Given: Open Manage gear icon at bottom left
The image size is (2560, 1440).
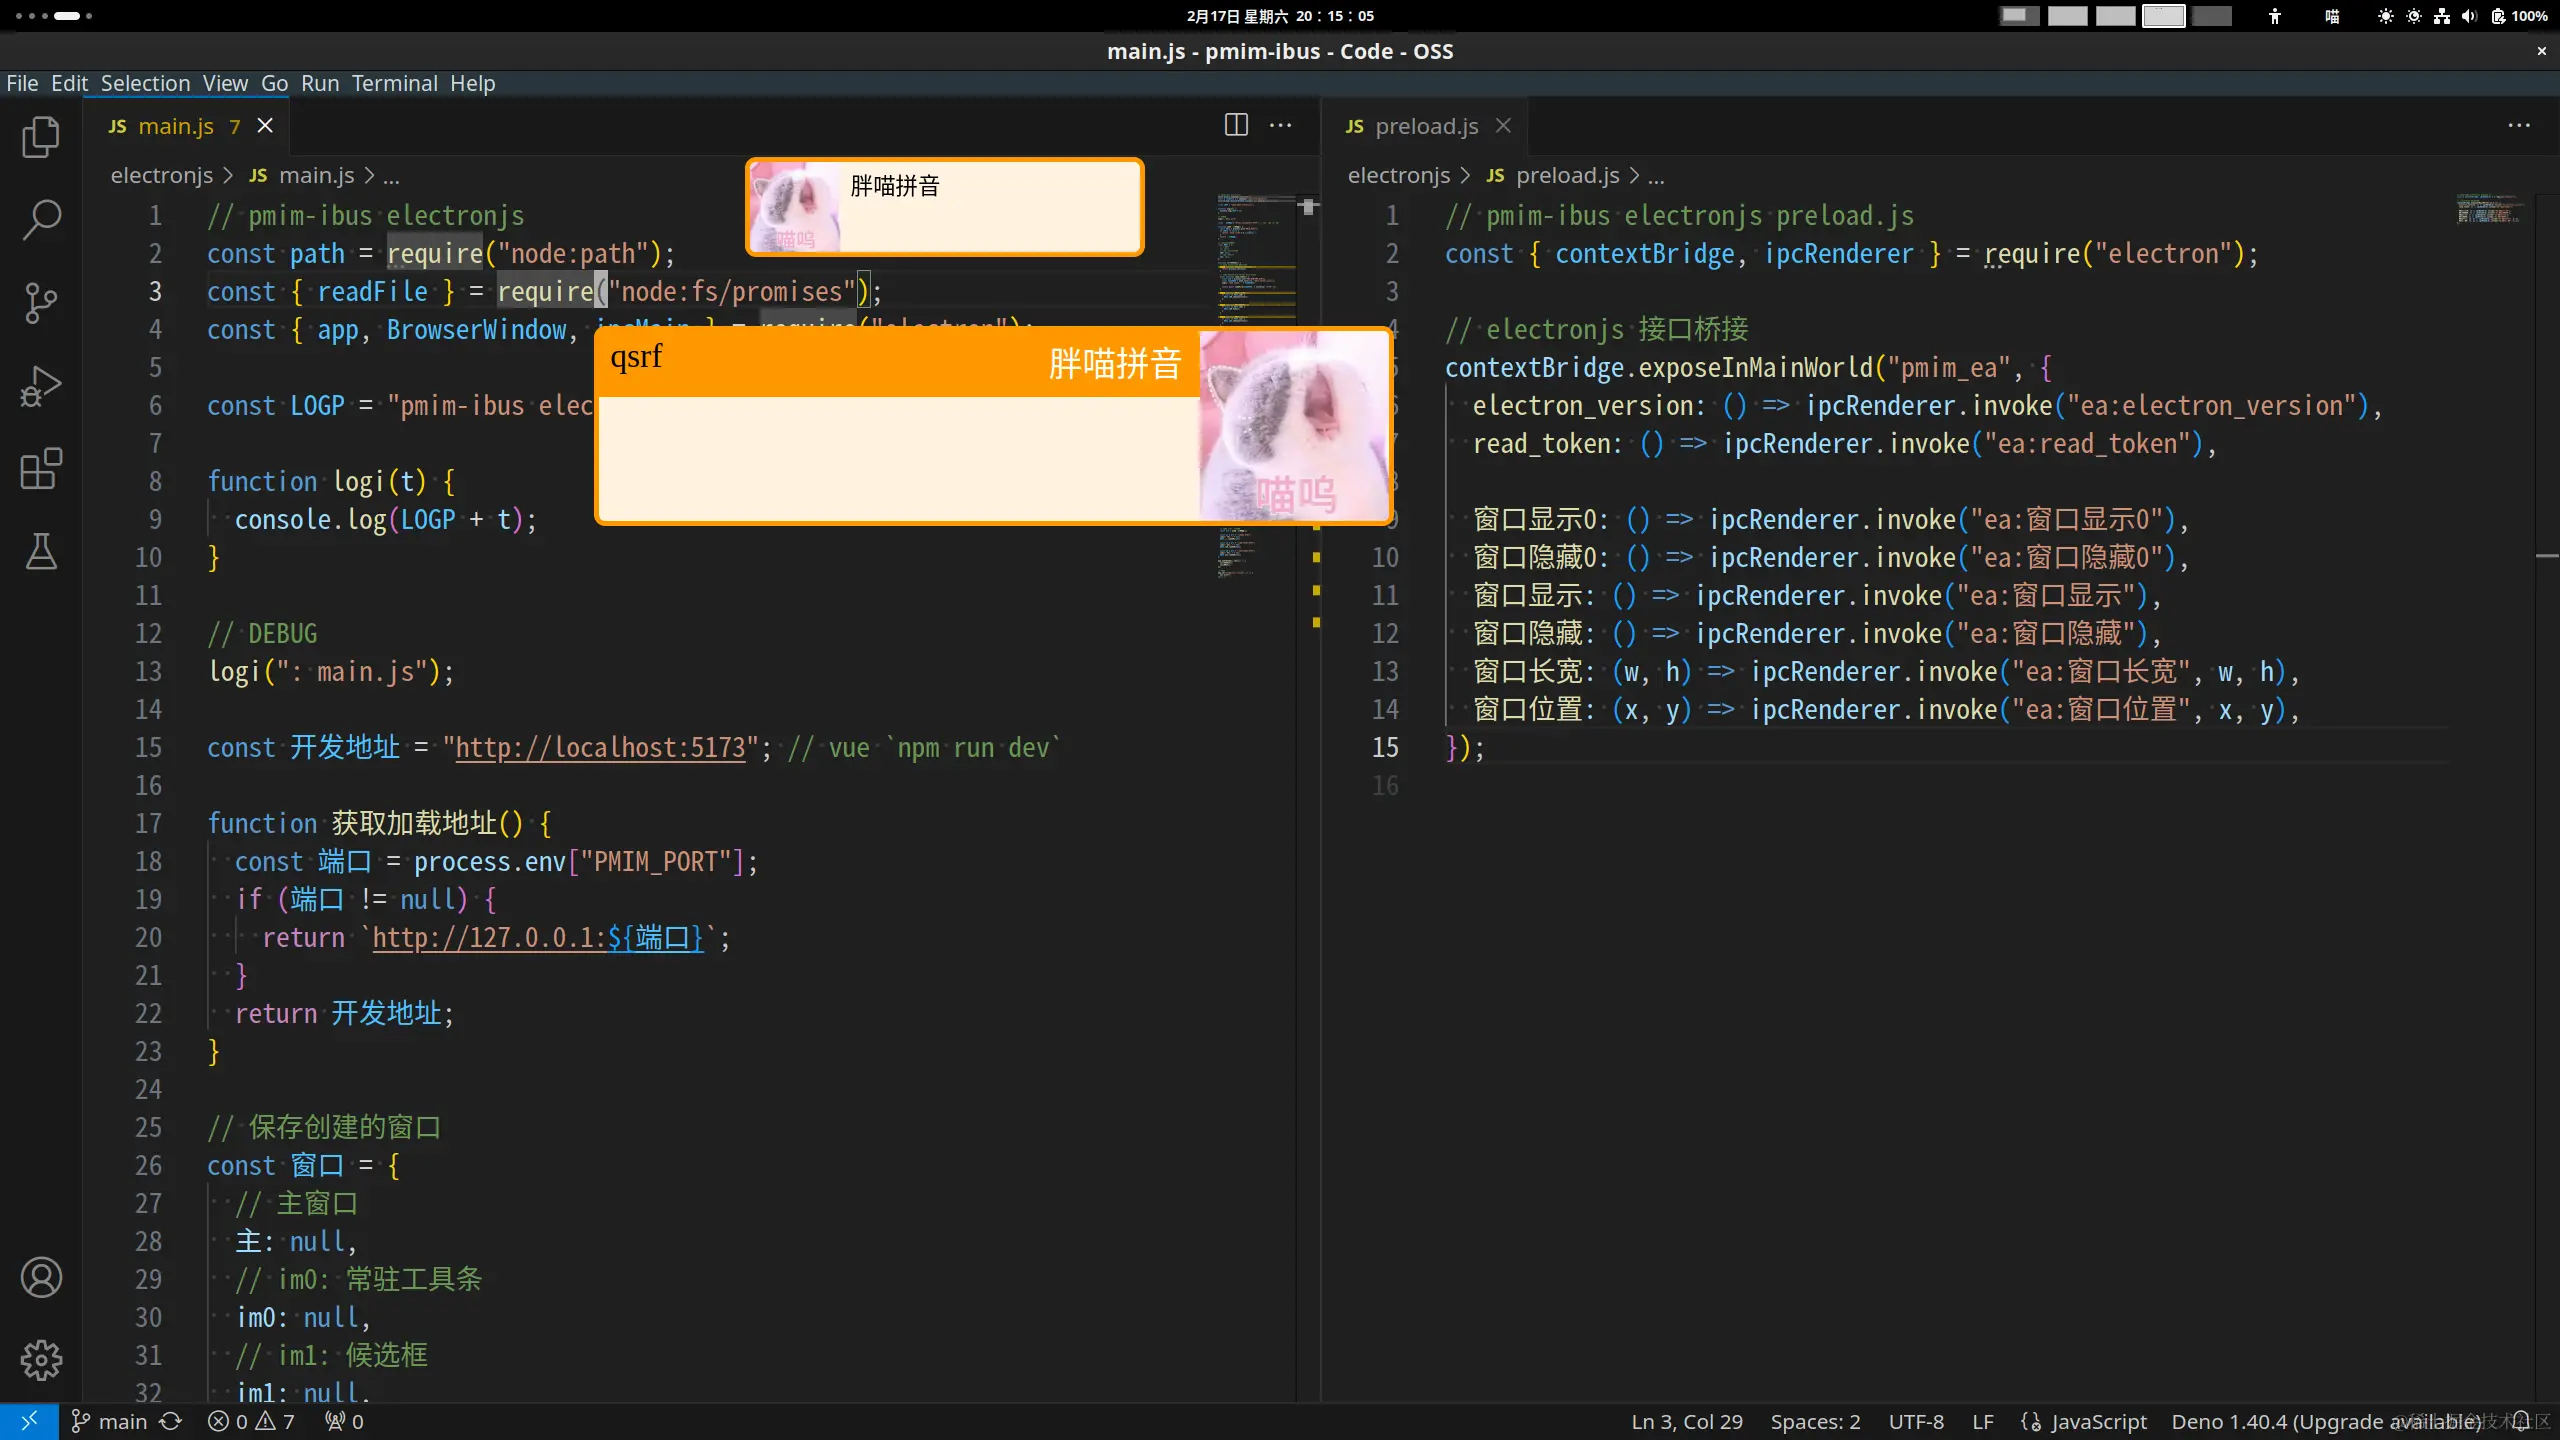Looking at the screenshot, I should pos(41,1360).
